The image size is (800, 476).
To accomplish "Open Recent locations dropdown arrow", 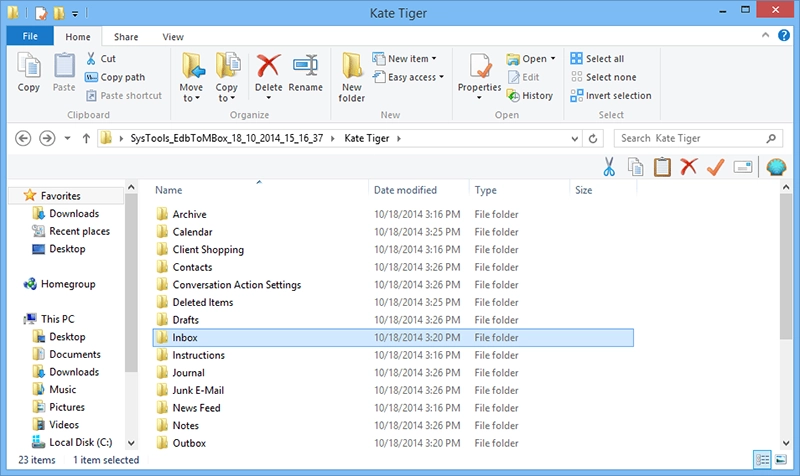I will tap(67, 138).
